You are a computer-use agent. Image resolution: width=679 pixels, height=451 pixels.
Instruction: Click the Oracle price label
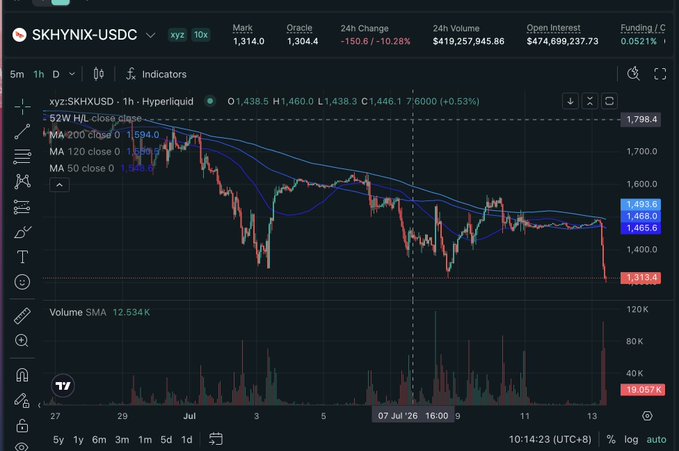299,28
